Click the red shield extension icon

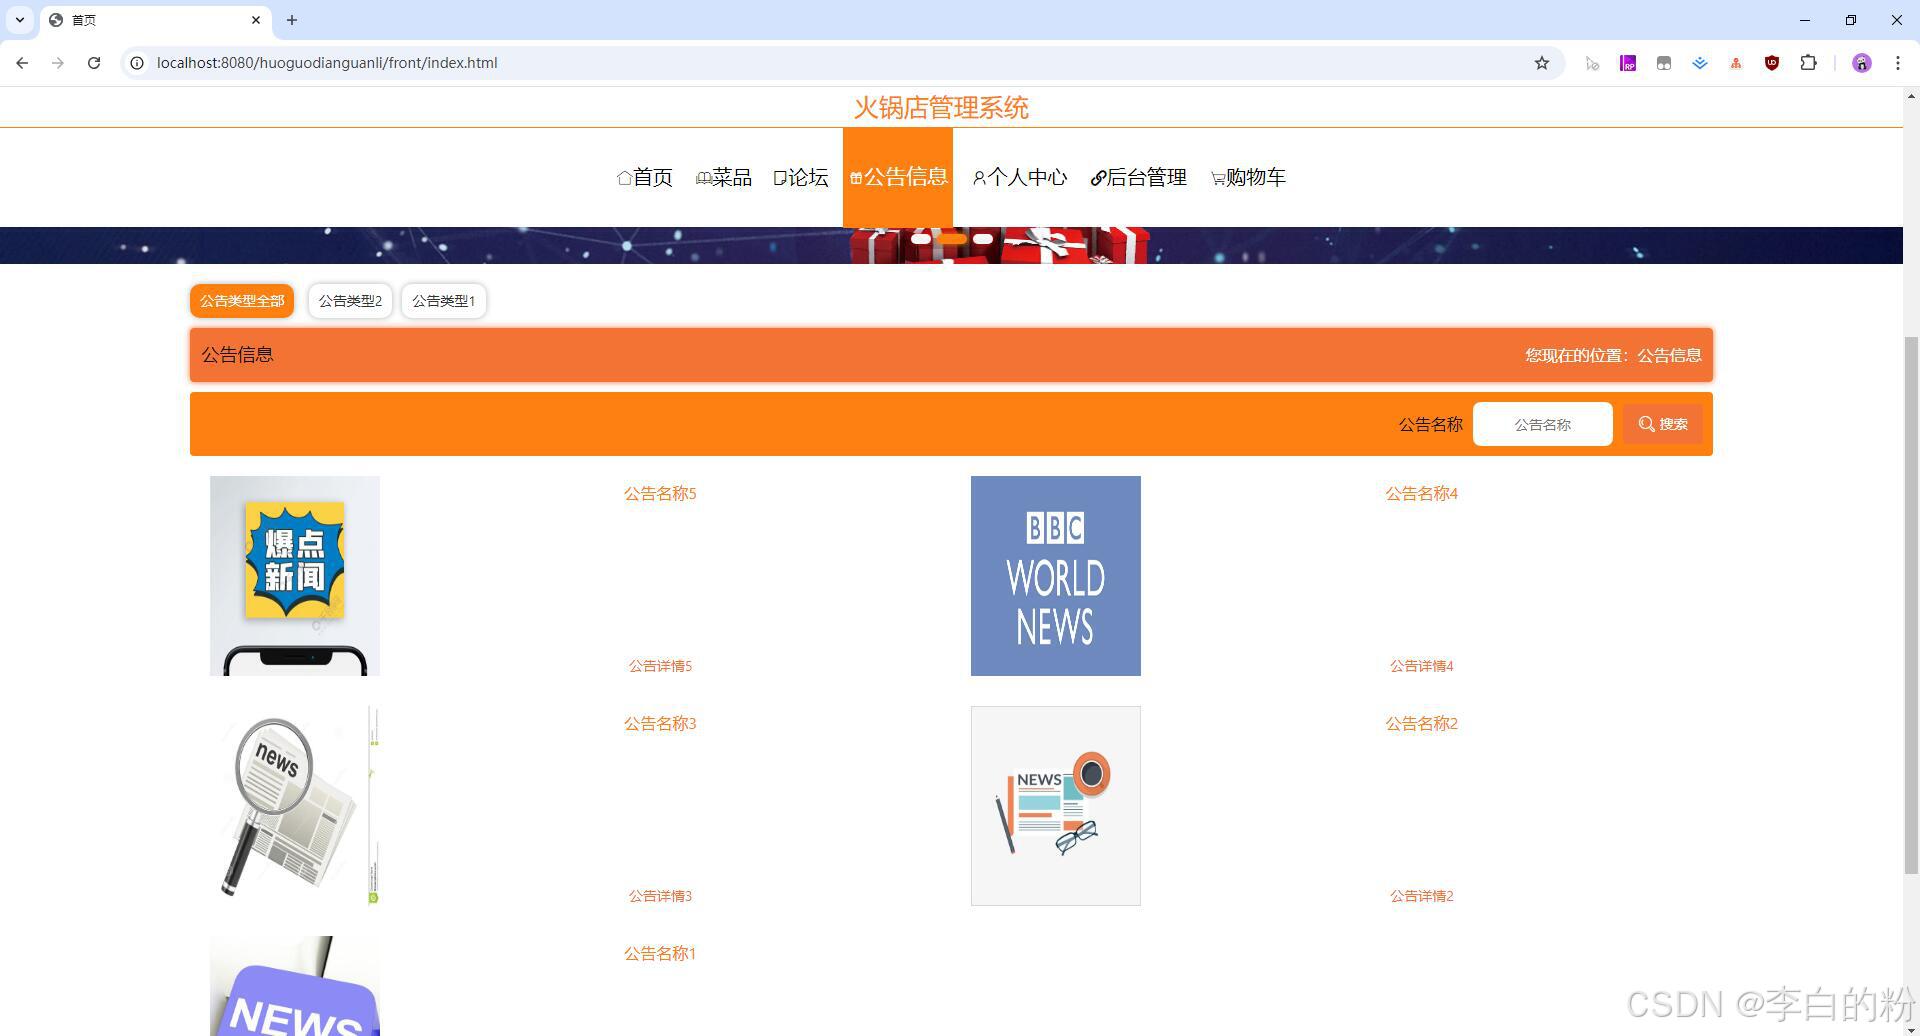coord(1772,63)
